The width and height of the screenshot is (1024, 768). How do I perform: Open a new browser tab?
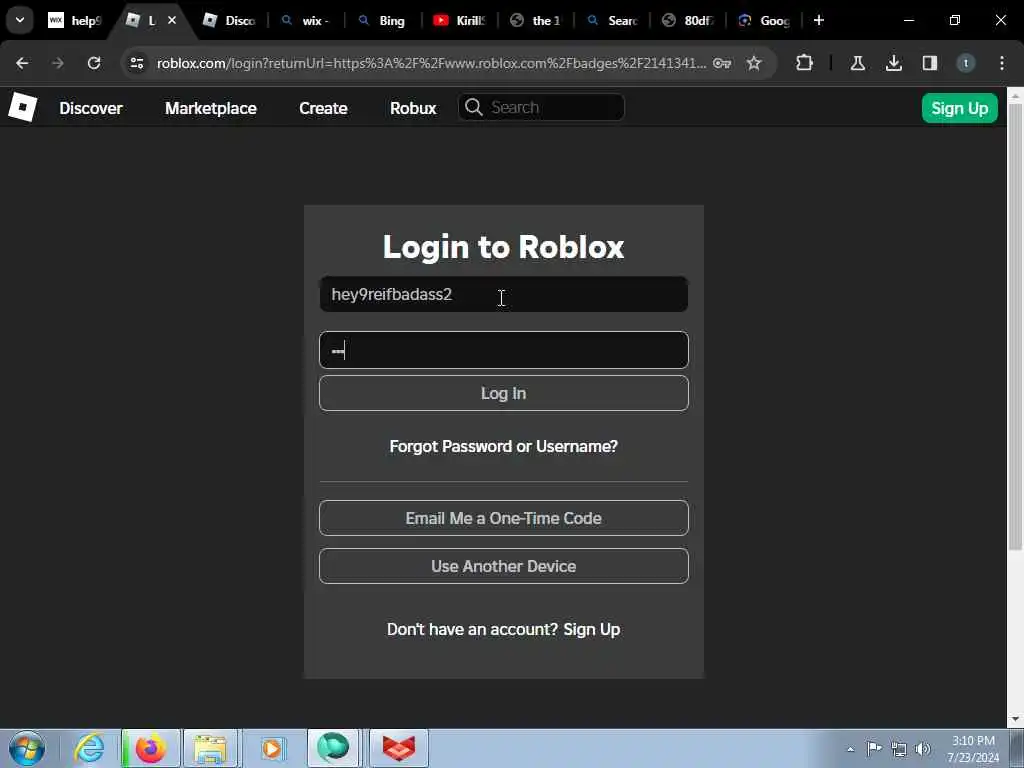point(819,20)
